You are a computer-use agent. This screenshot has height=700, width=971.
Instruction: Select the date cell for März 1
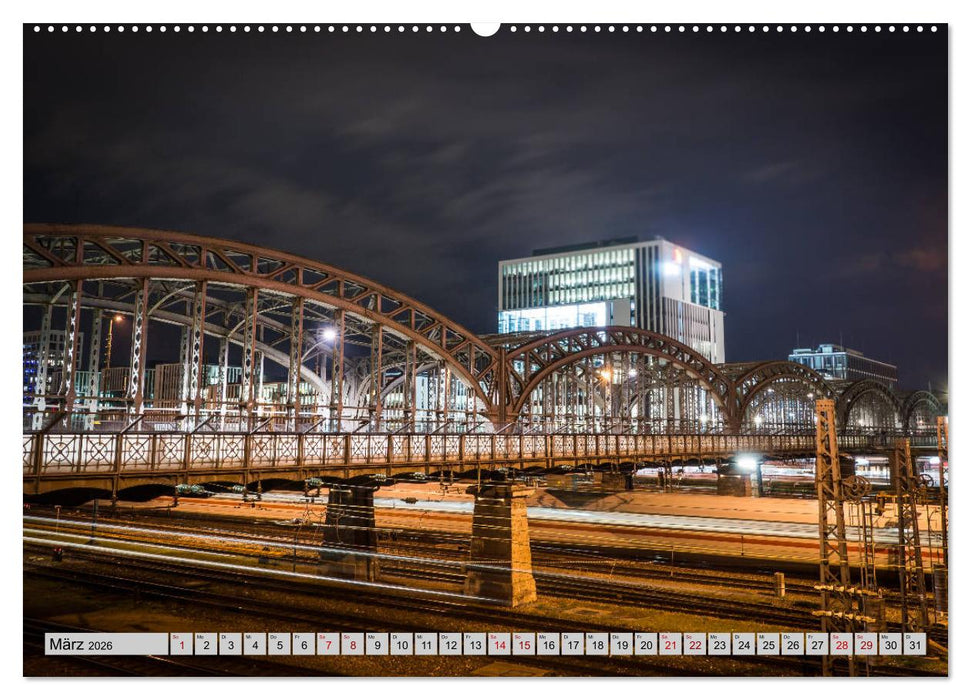click(178, 646)
